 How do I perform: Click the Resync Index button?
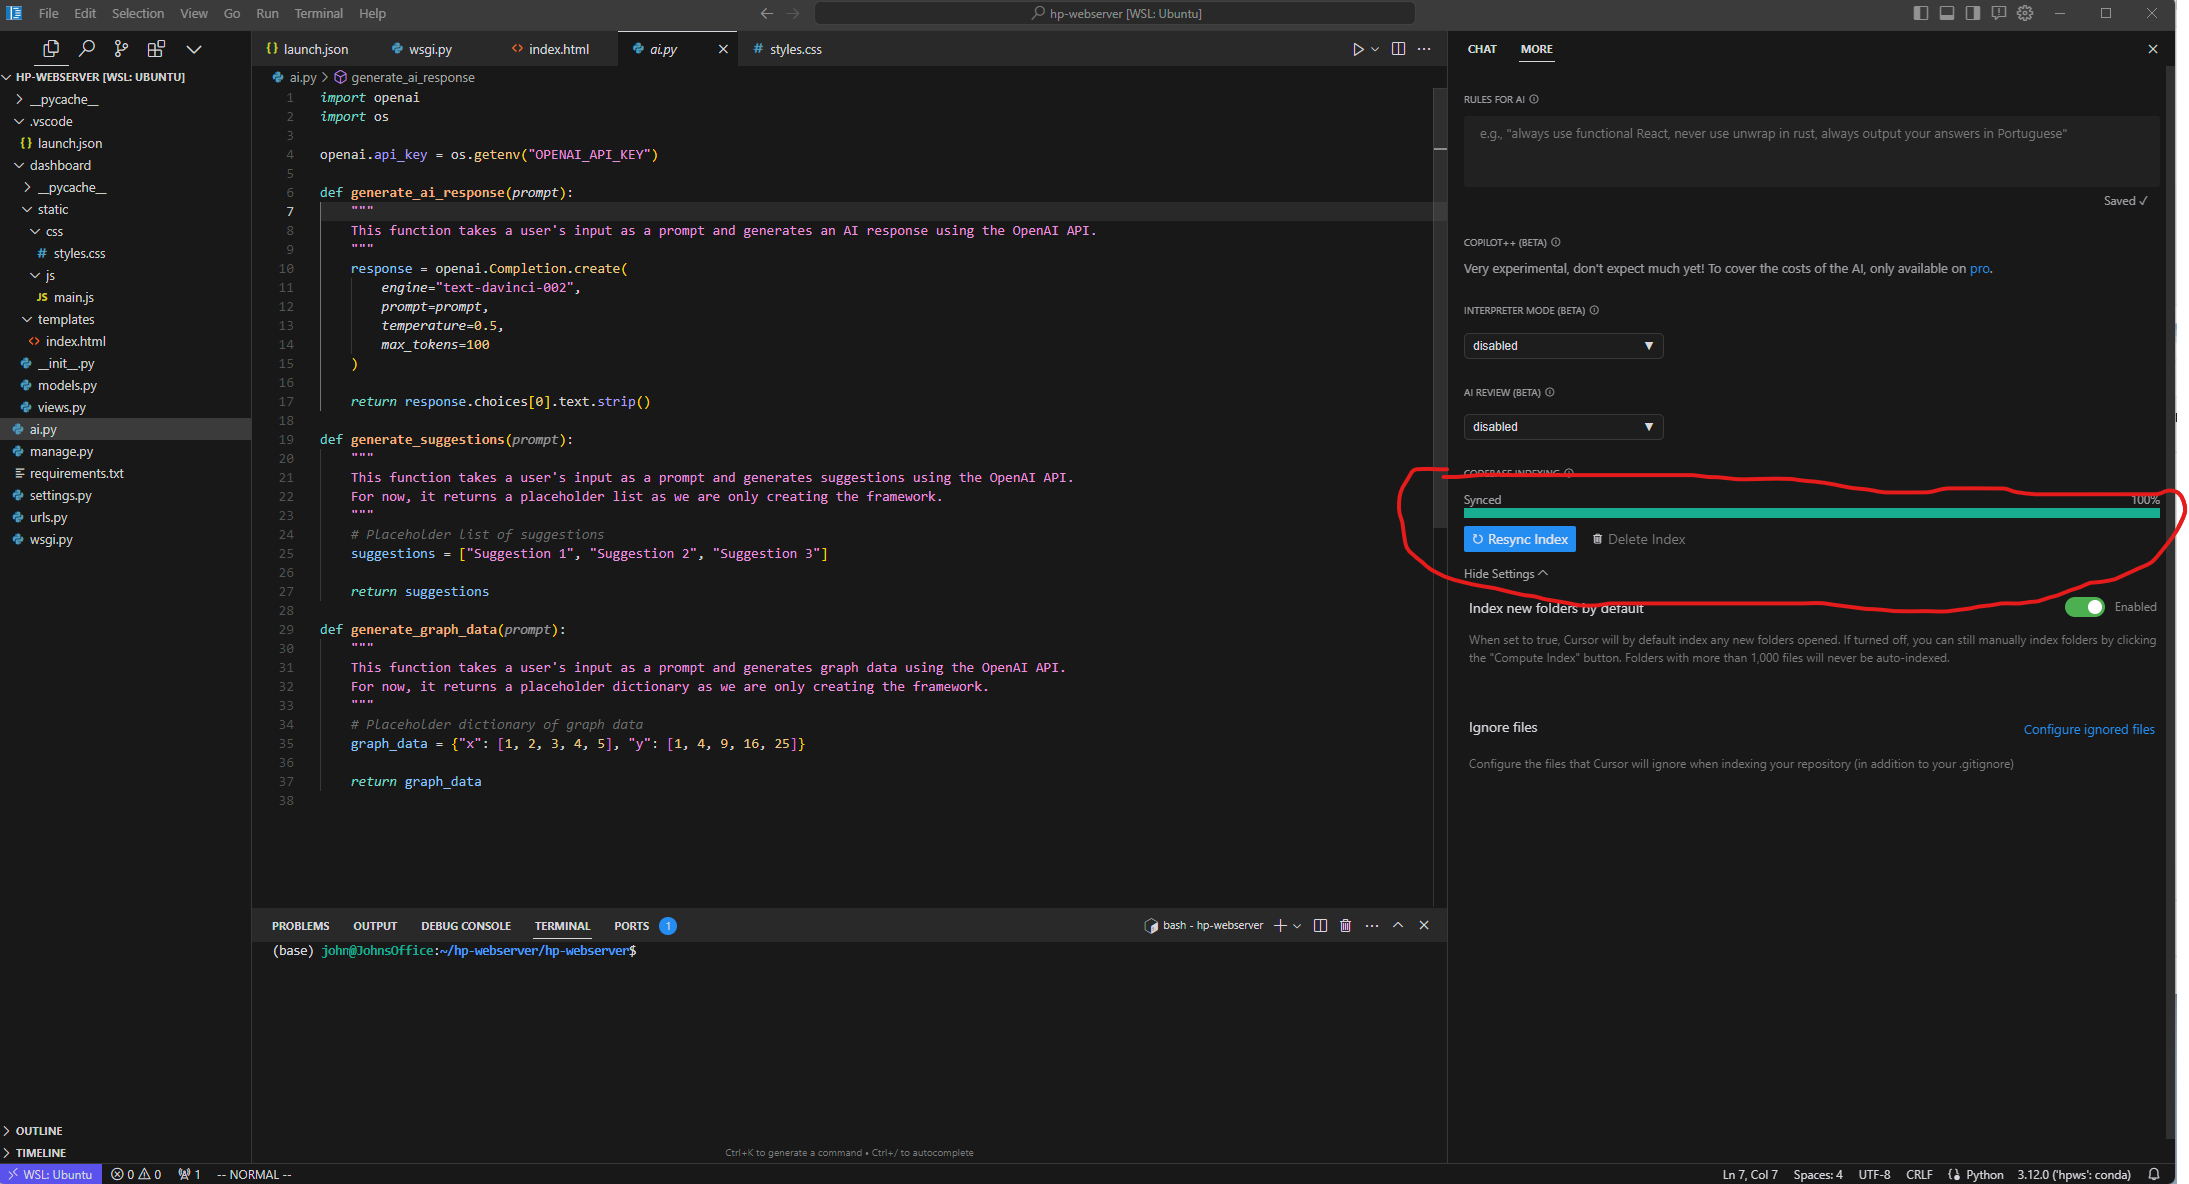click(1519, 539)
